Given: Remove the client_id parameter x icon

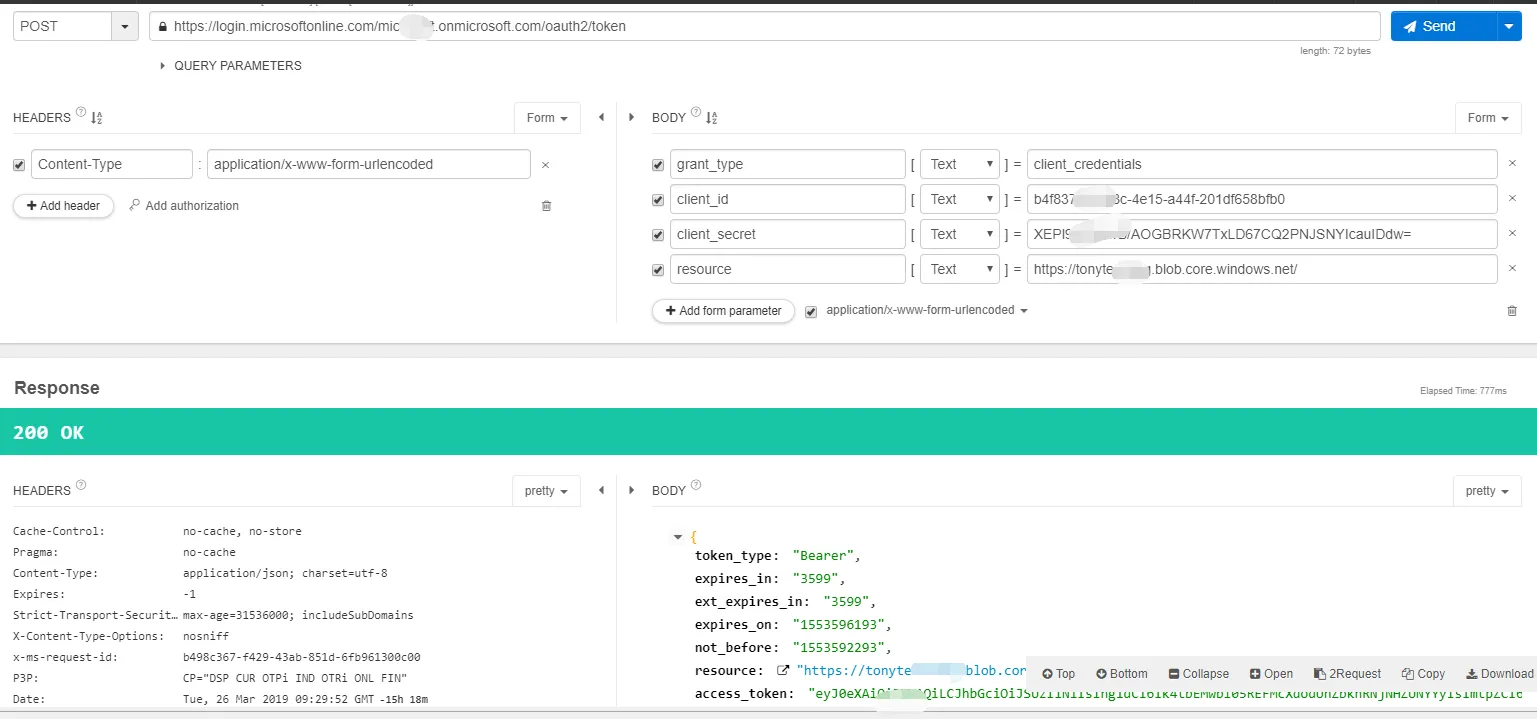Looking at the screenshot, I should [x=1512, y=199].
